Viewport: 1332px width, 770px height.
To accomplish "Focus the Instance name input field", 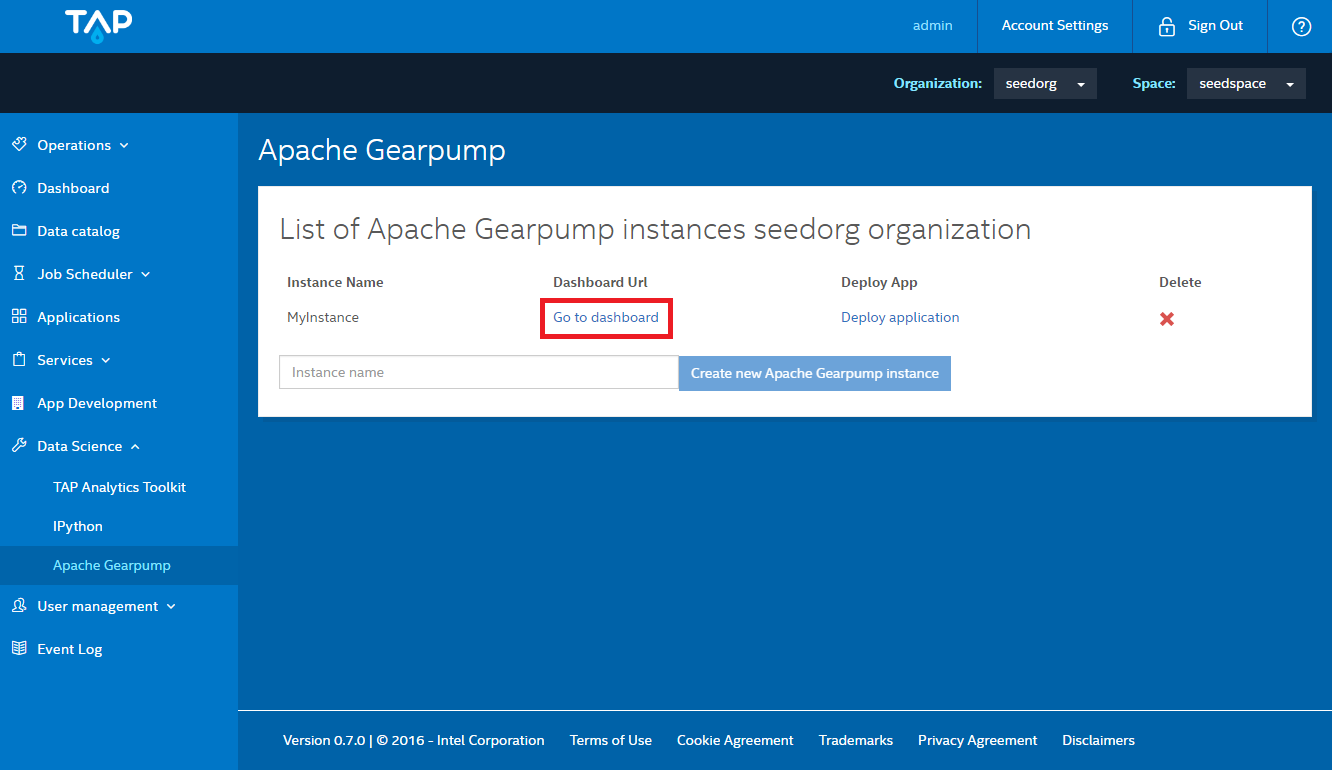I will pos(479,372).
